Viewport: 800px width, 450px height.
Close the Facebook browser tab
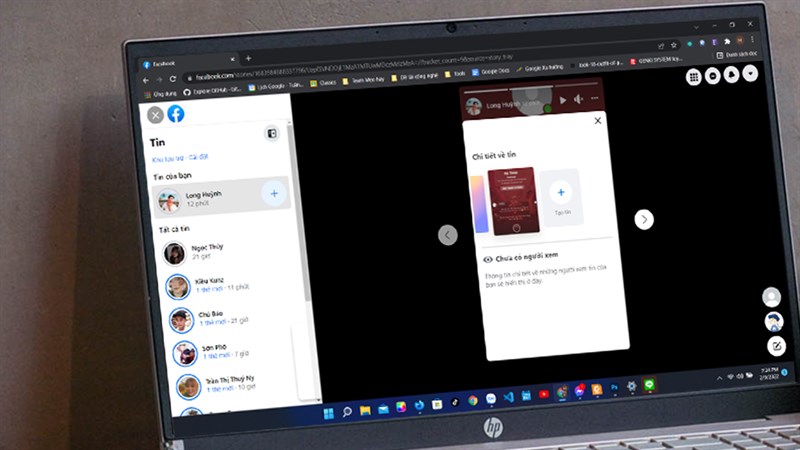click(232, 59)
